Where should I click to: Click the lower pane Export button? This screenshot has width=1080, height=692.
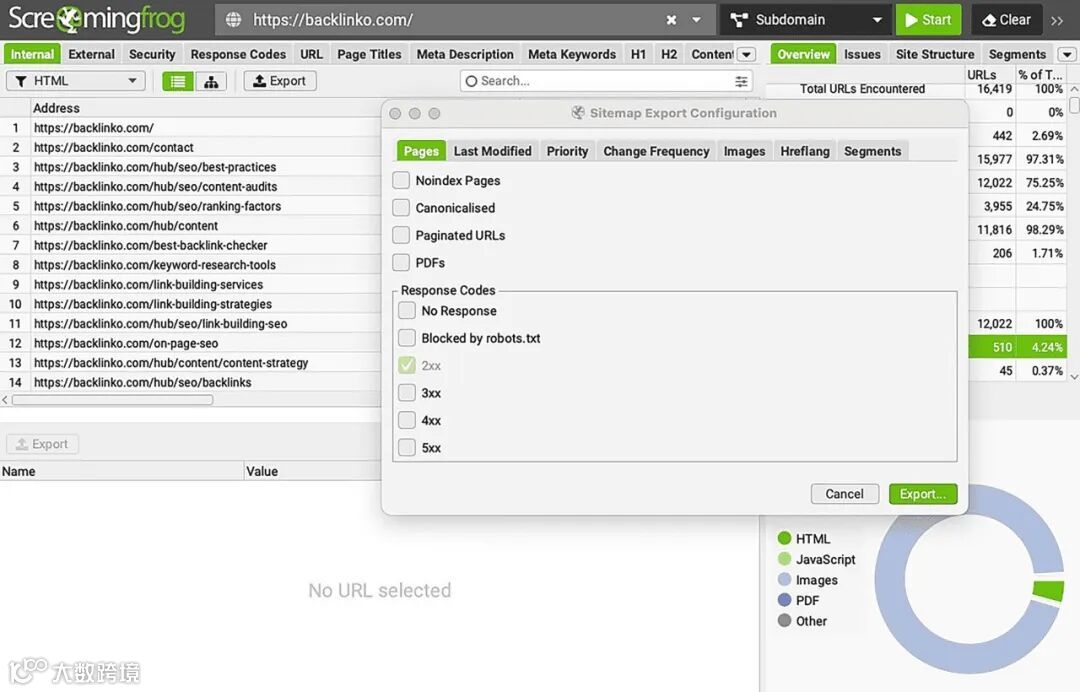click(42, 444)
